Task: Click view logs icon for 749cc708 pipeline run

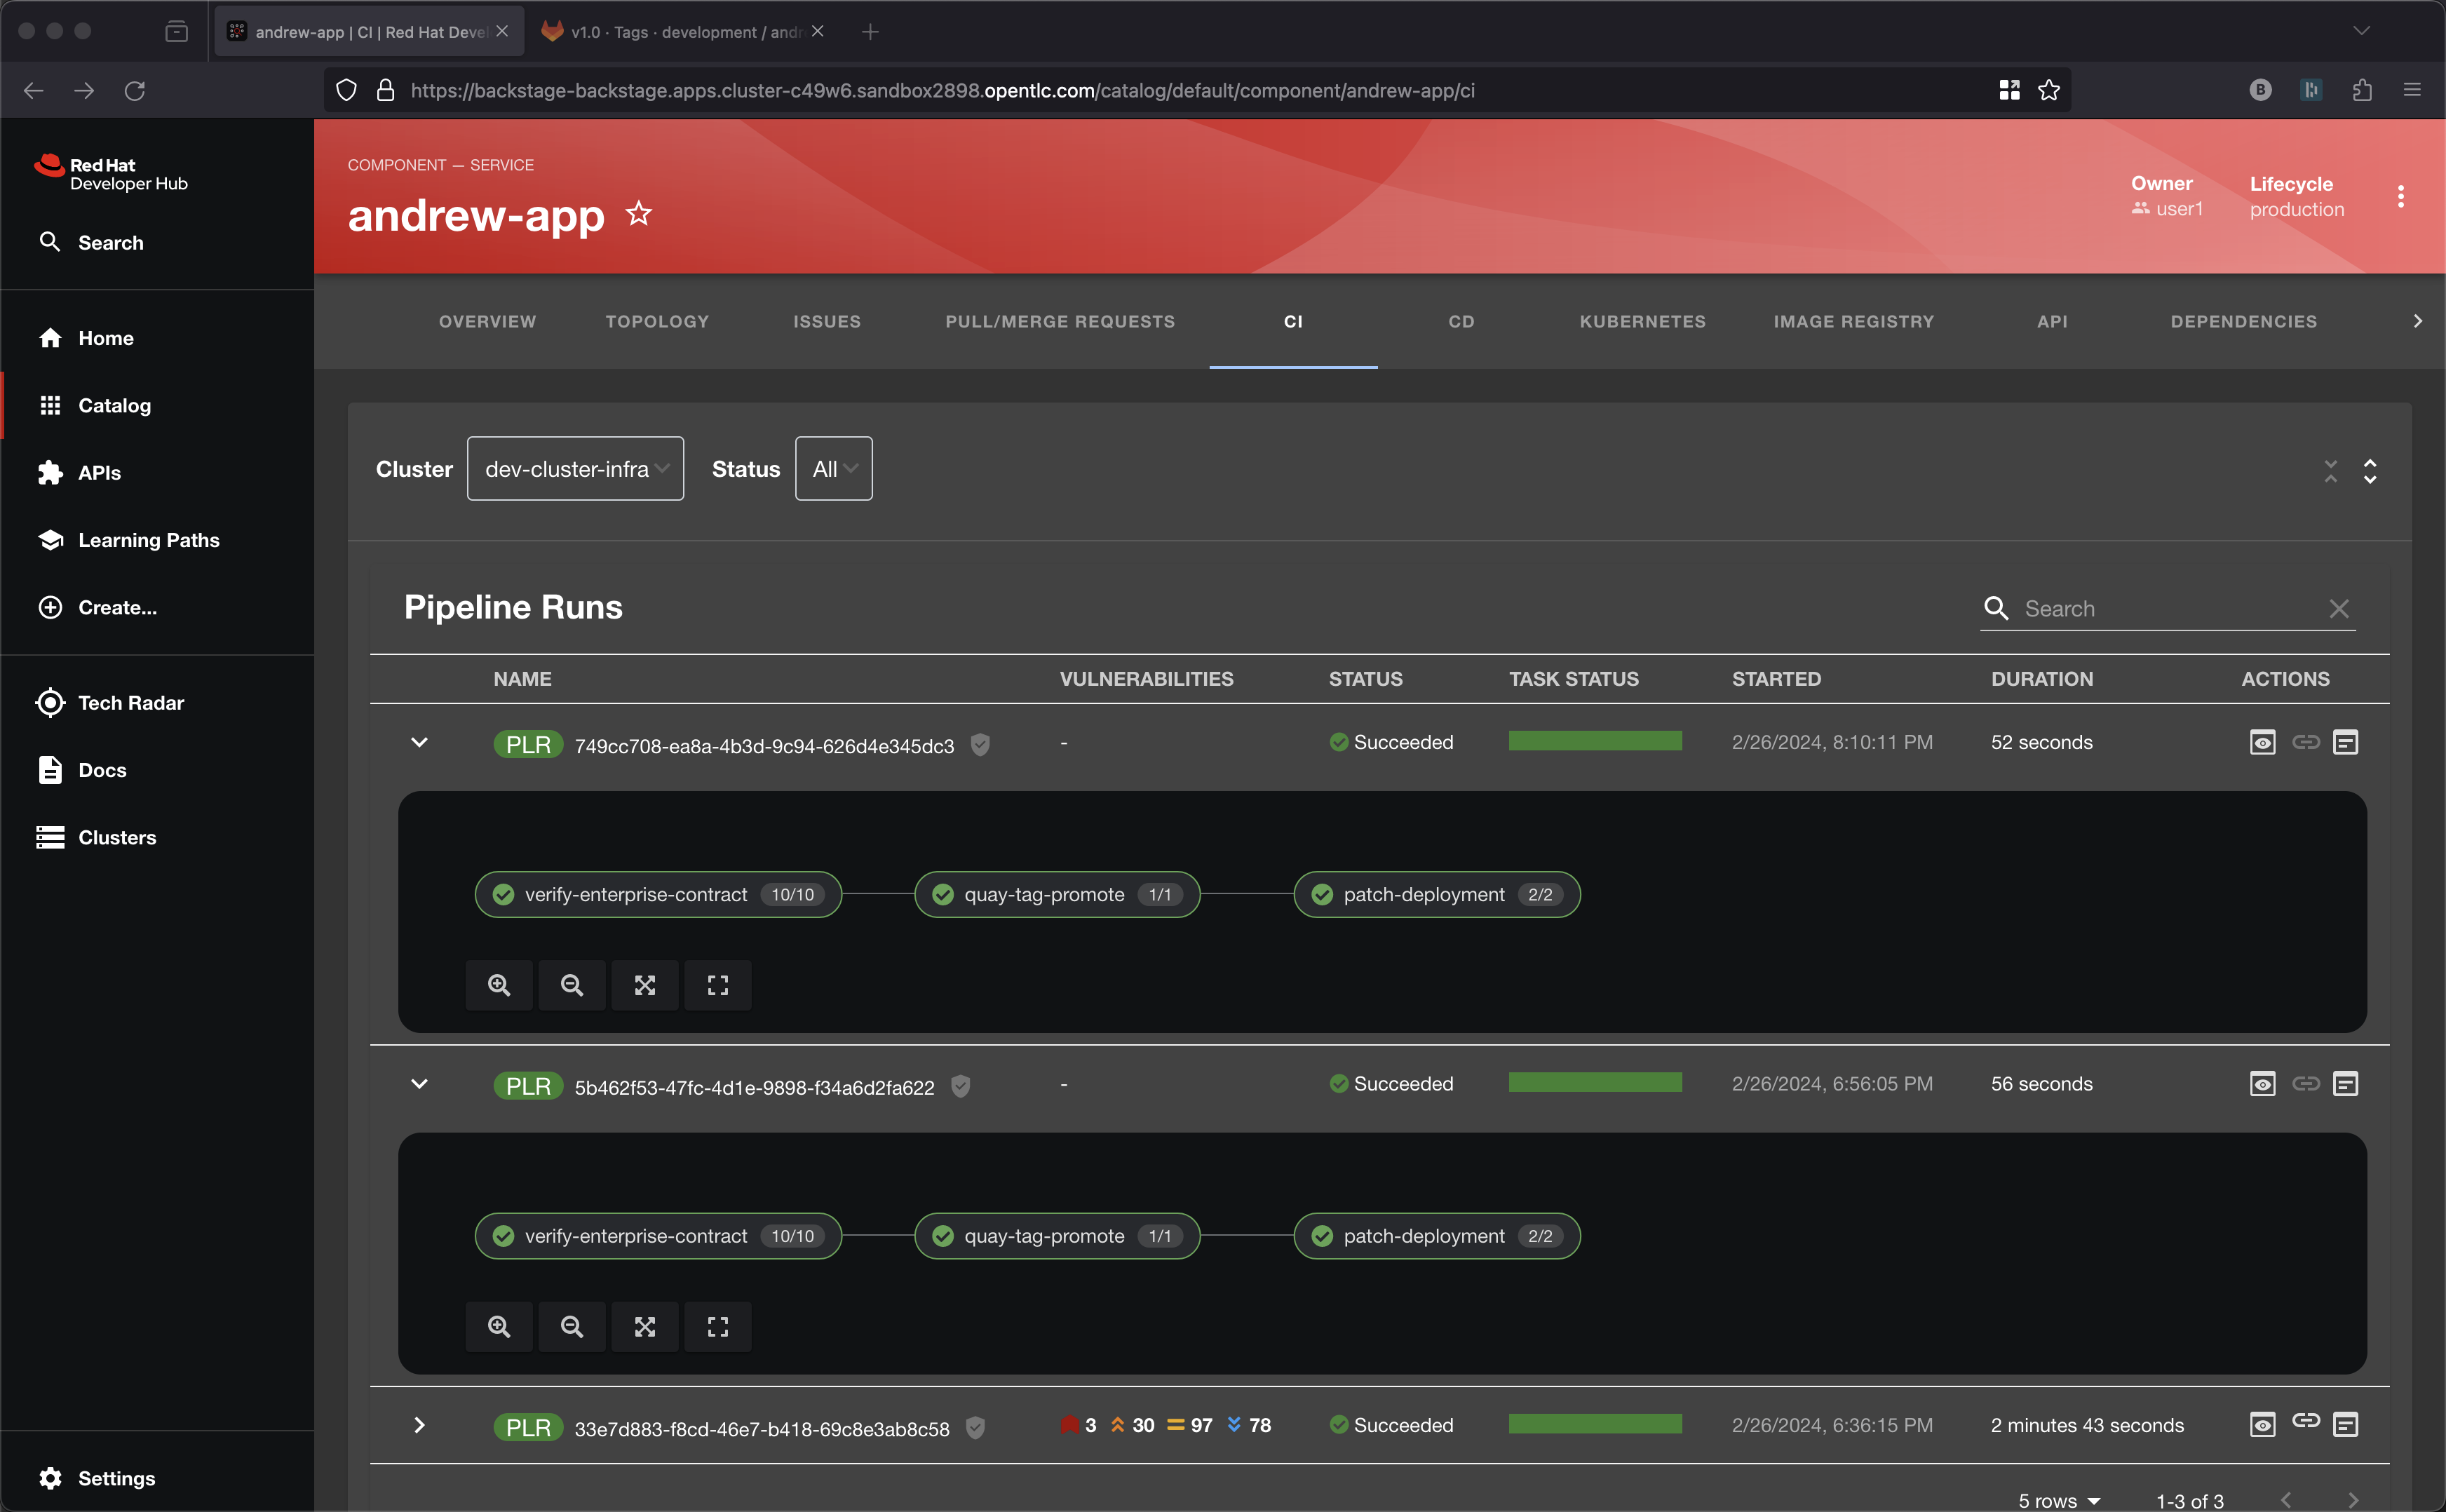Action: point(2262,742)
